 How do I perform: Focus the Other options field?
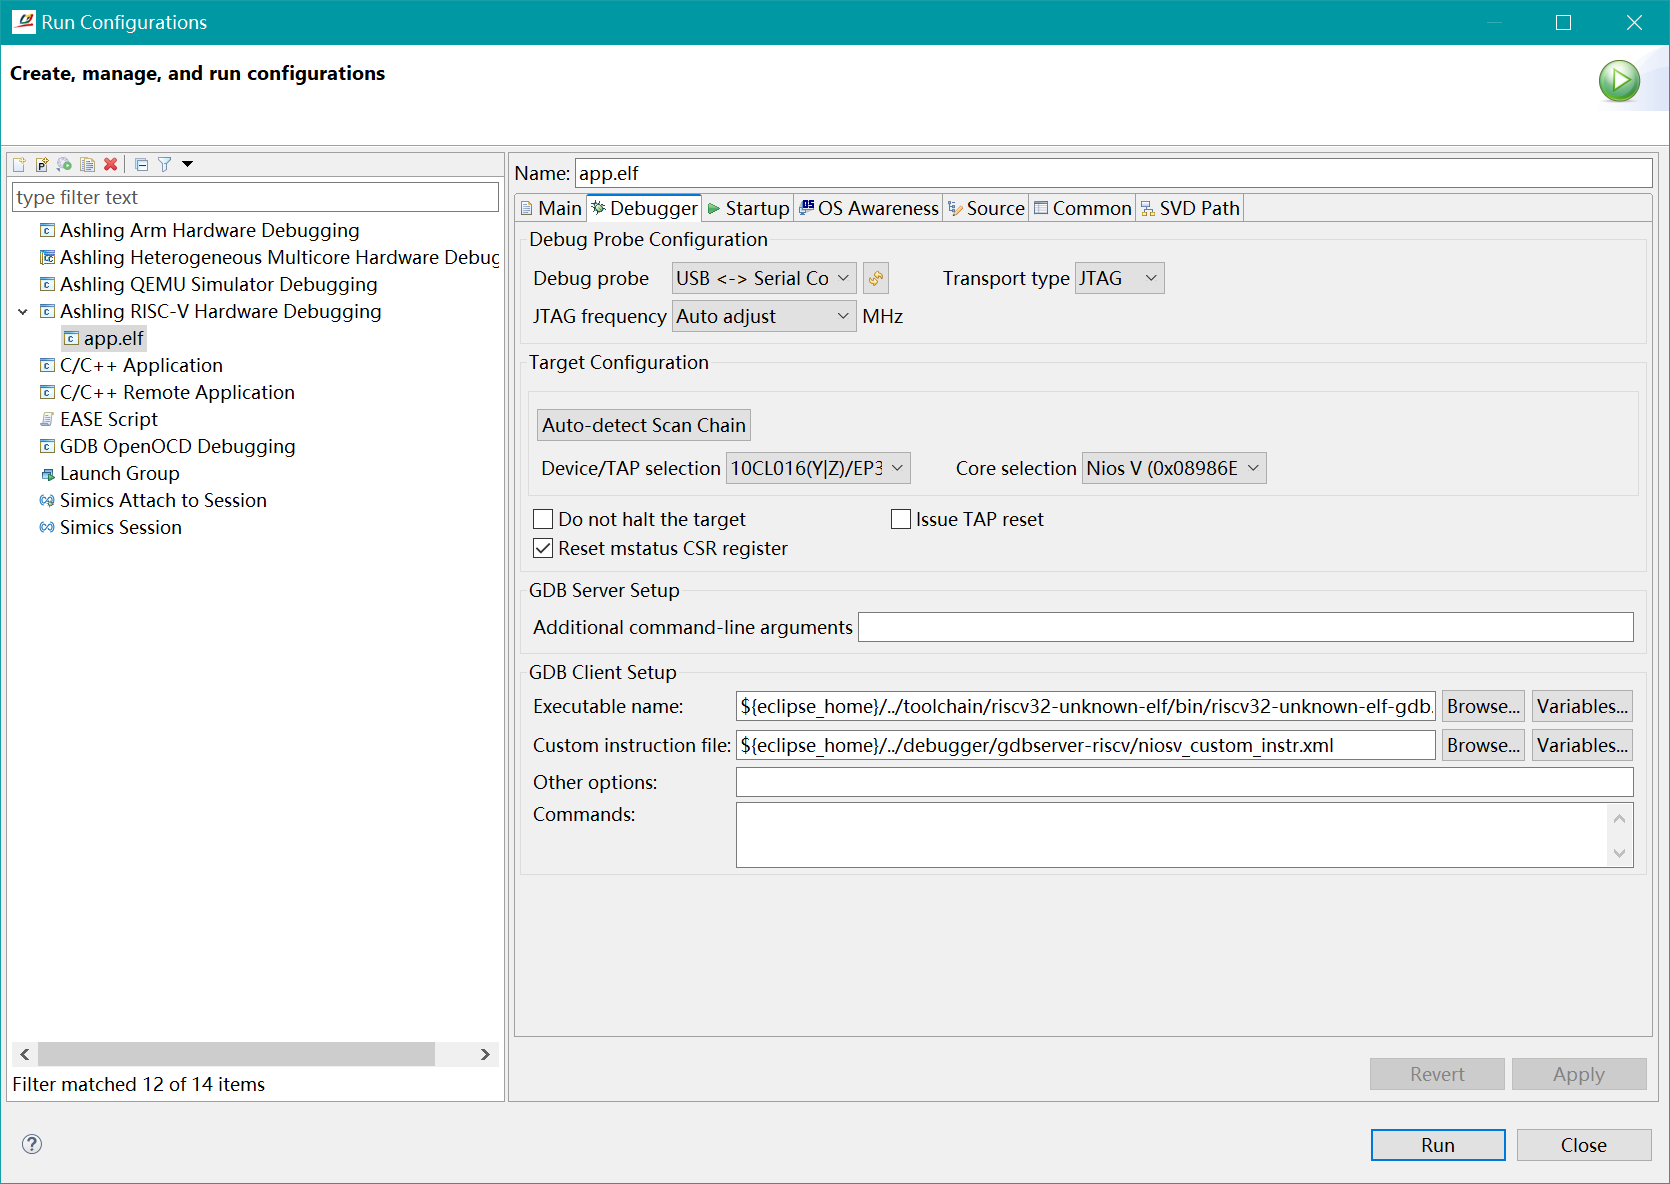tap(1185, 782)
